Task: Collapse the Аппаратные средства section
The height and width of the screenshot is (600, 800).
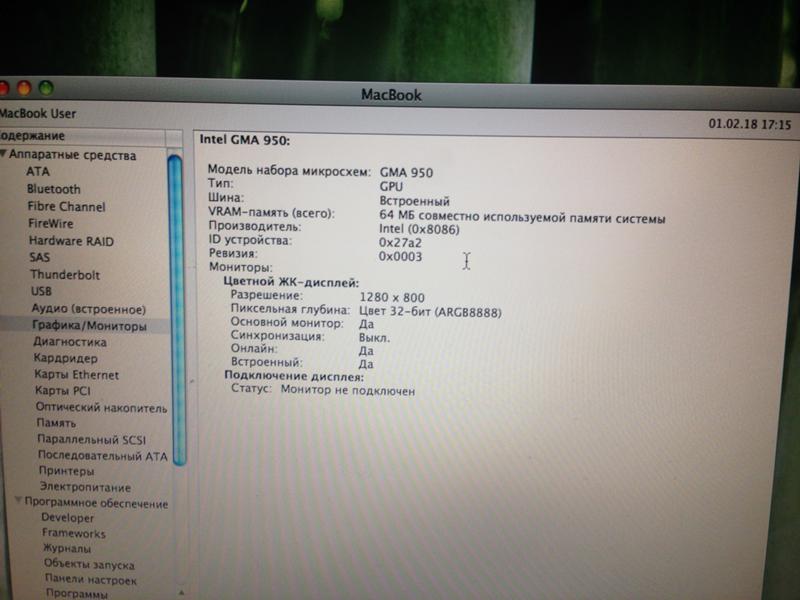Action: [x=4, y=154]
